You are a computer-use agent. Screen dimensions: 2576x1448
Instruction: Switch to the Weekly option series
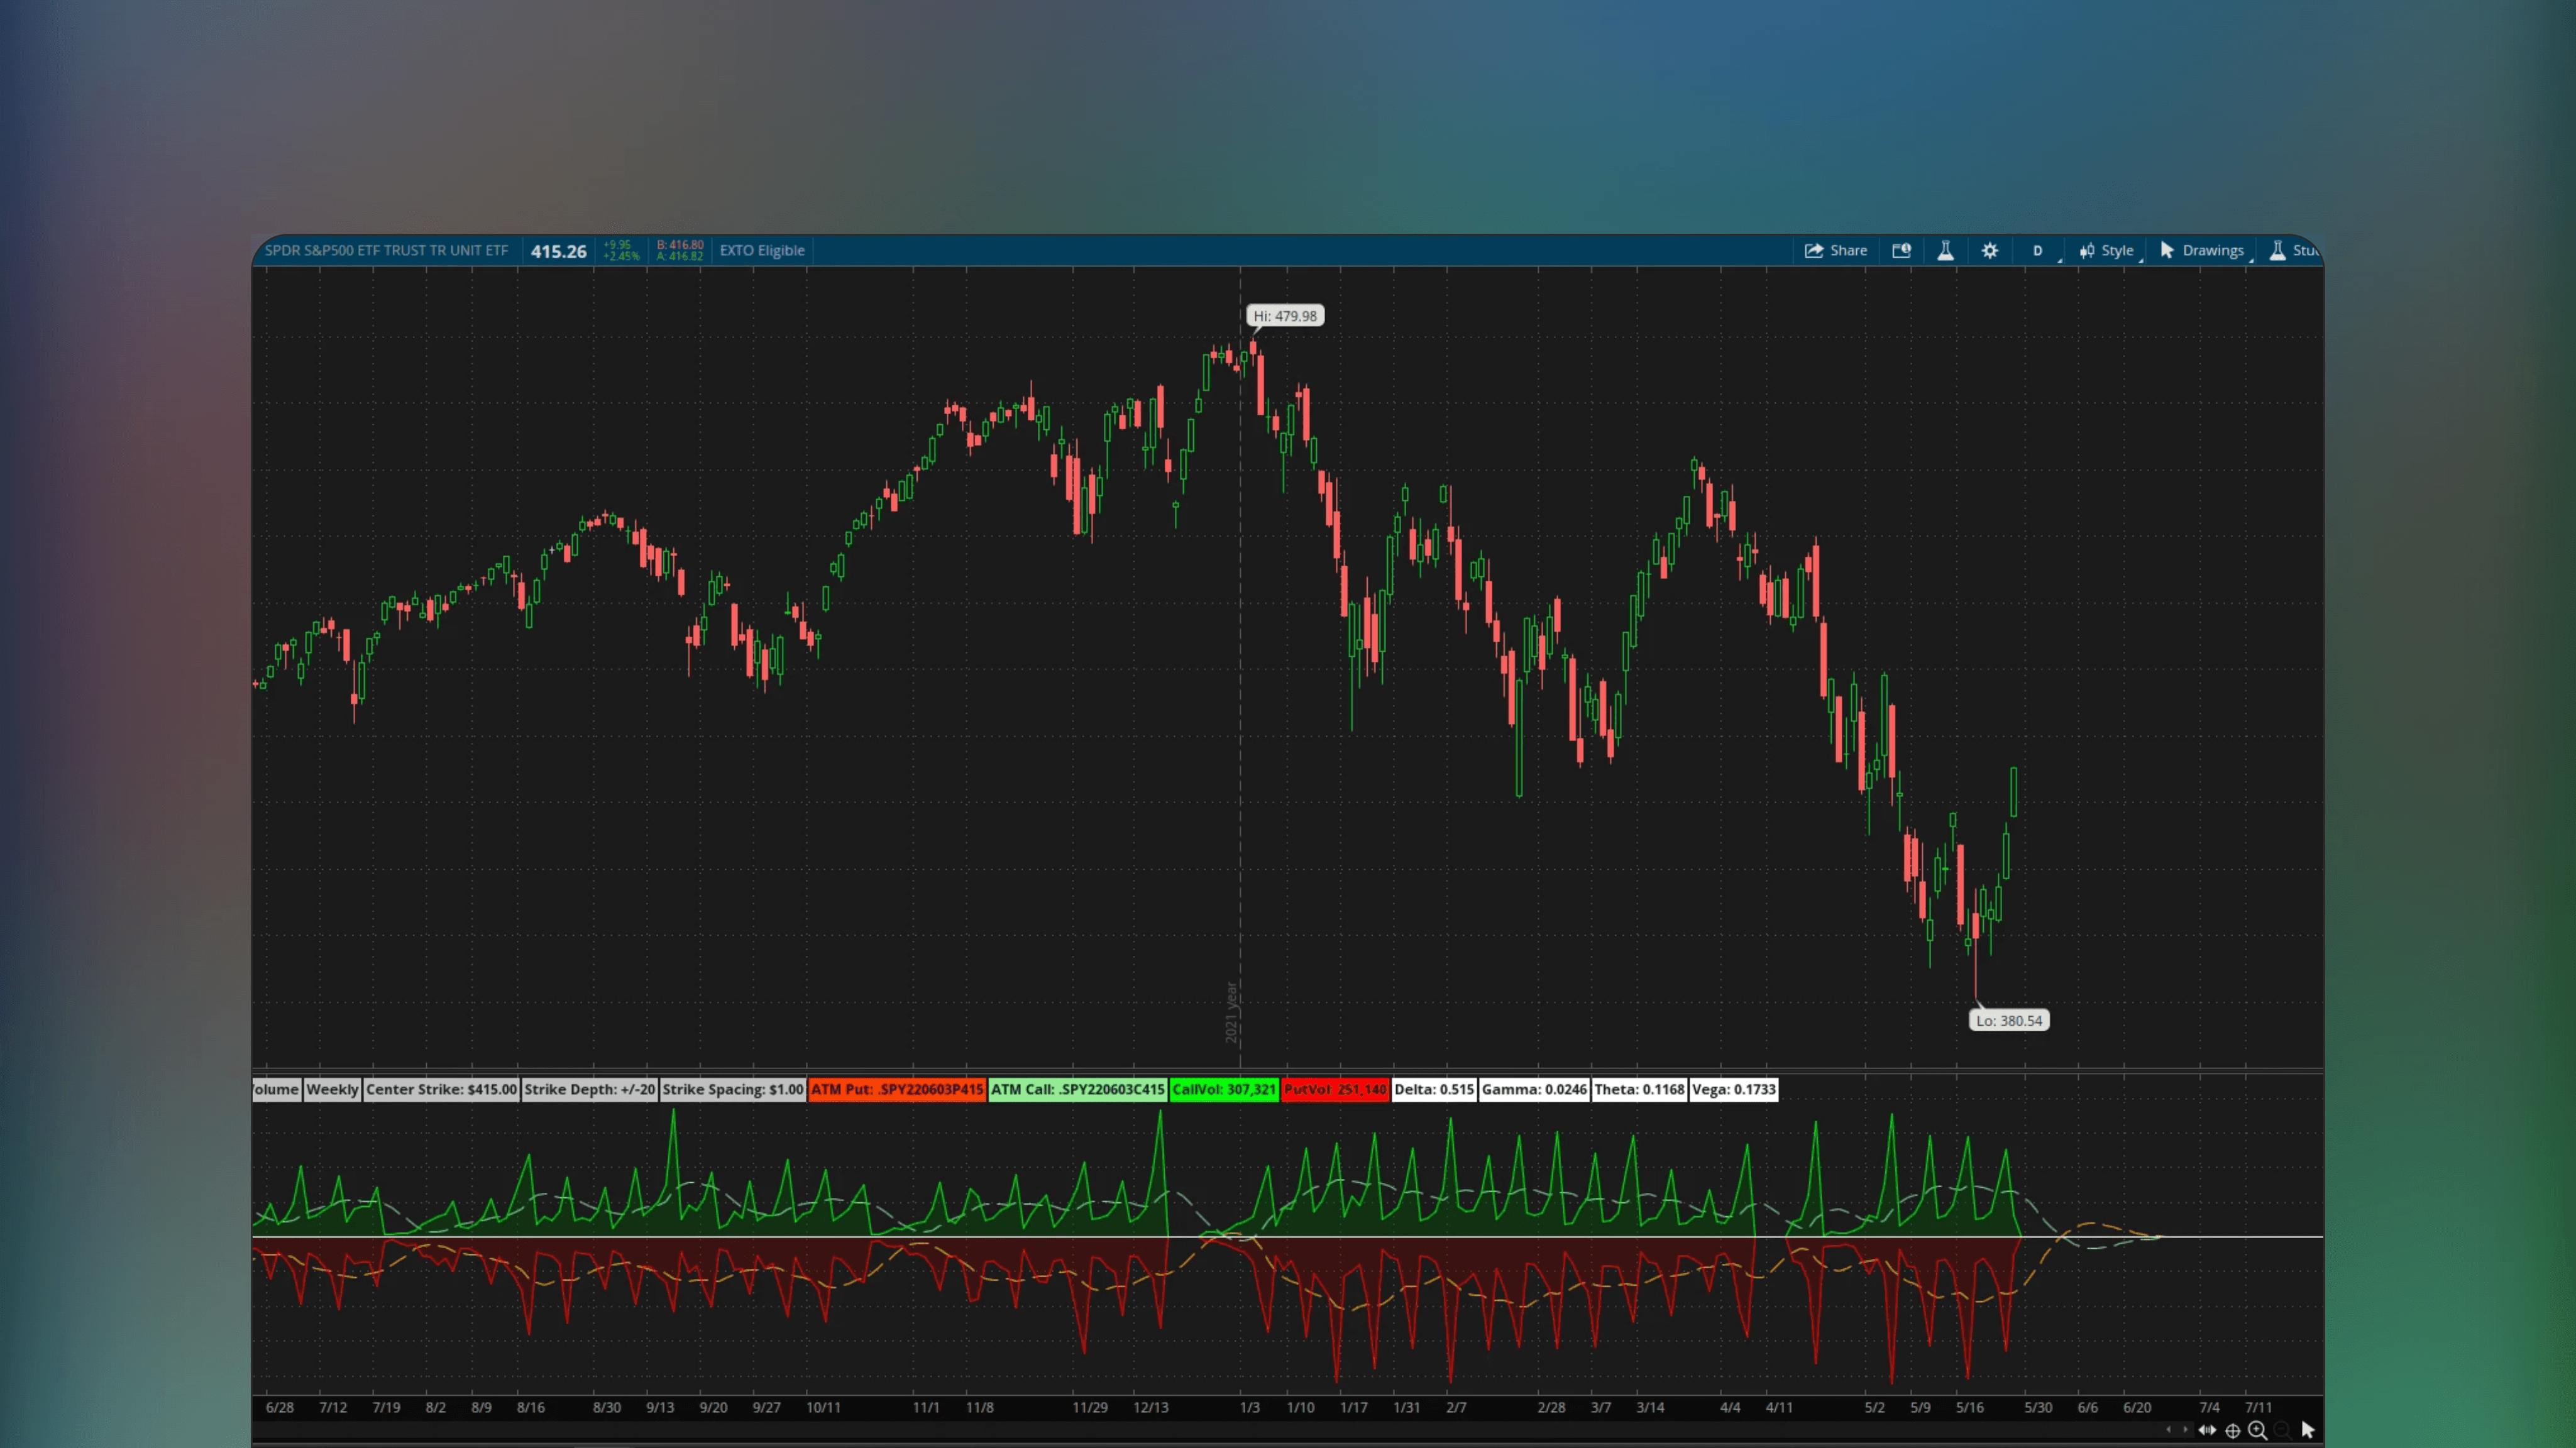[x=332, y=1089]
